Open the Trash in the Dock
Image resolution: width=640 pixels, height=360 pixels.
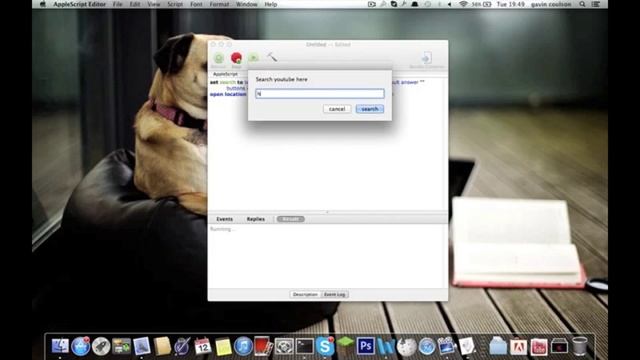tap(580, 347)
